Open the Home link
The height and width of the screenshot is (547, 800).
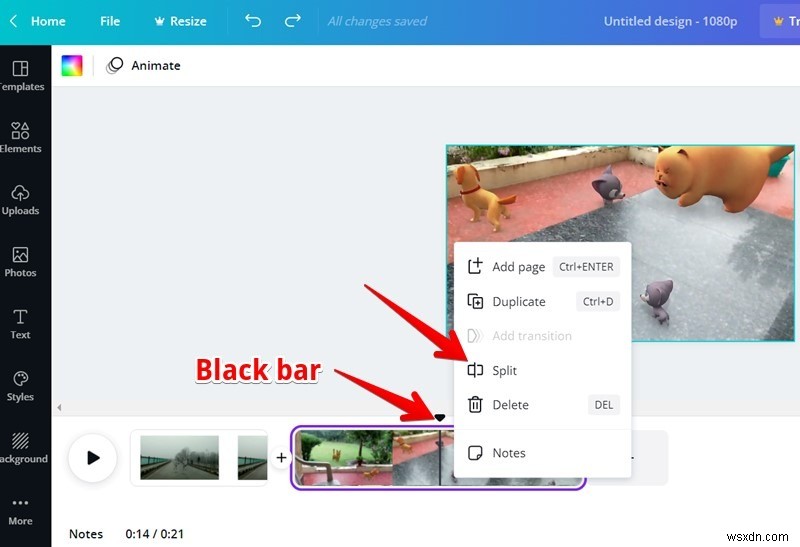click(48, 21)
